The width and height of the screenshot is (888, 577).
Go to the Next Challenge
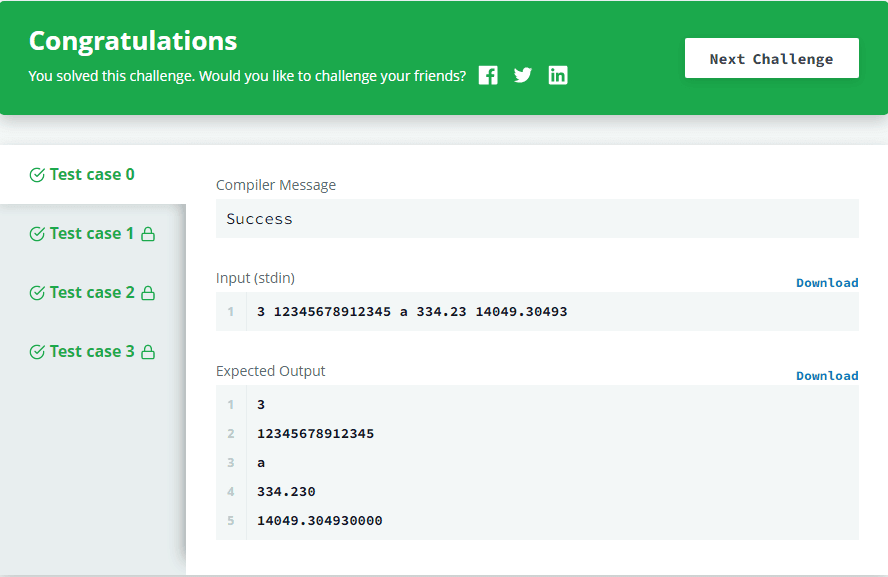point(771,58)
